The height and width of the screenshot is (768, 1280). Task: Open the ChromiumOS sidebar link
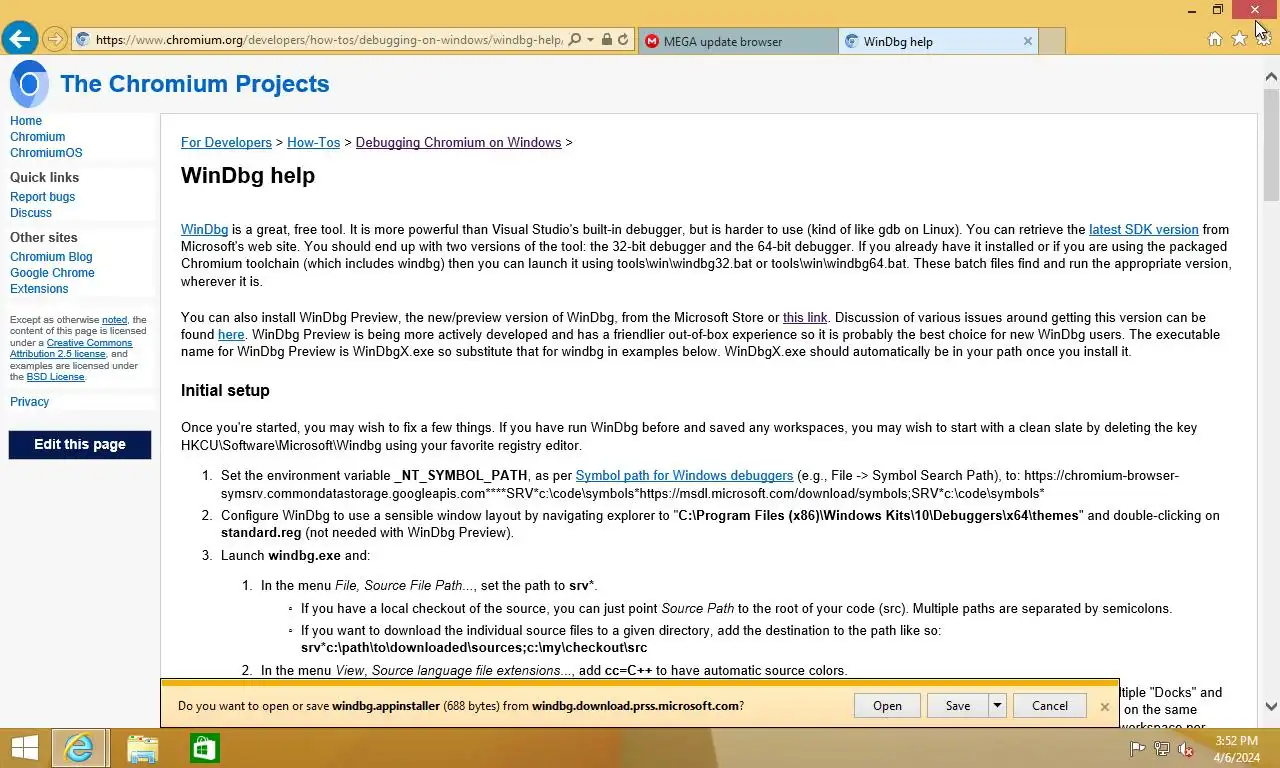click(46, 153)
